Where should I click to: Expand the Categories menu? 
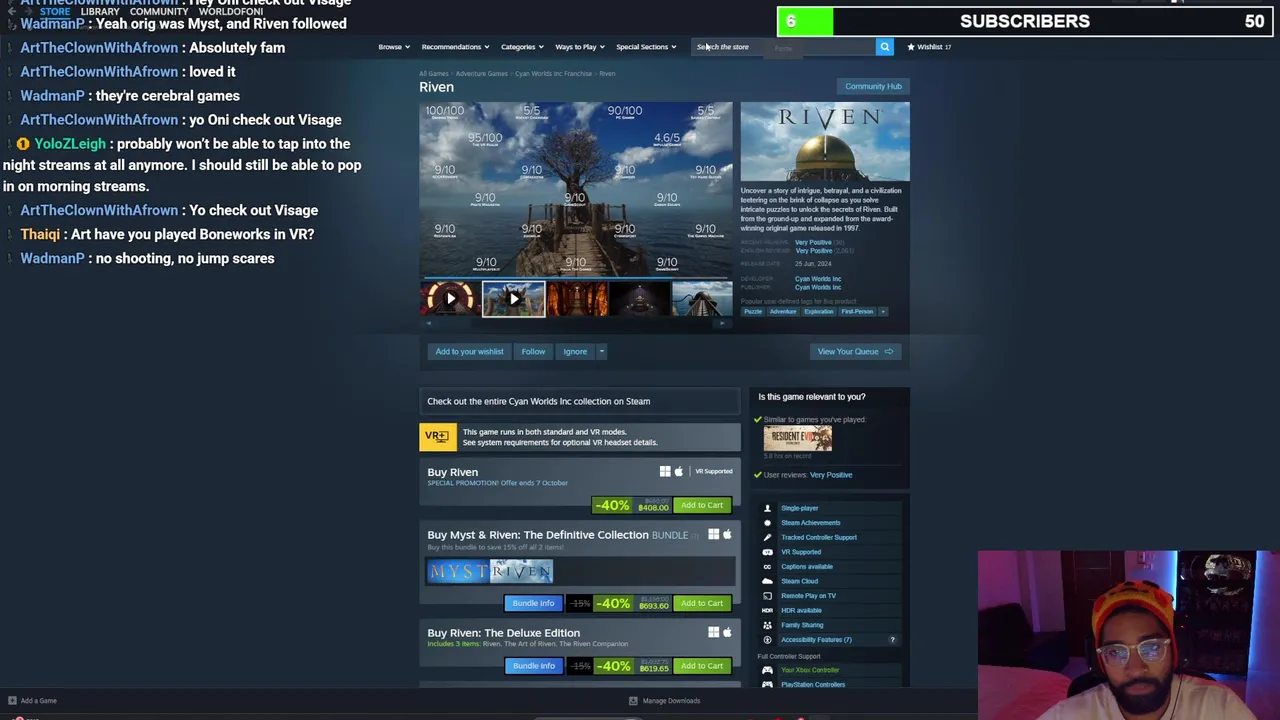click(522, 47)
